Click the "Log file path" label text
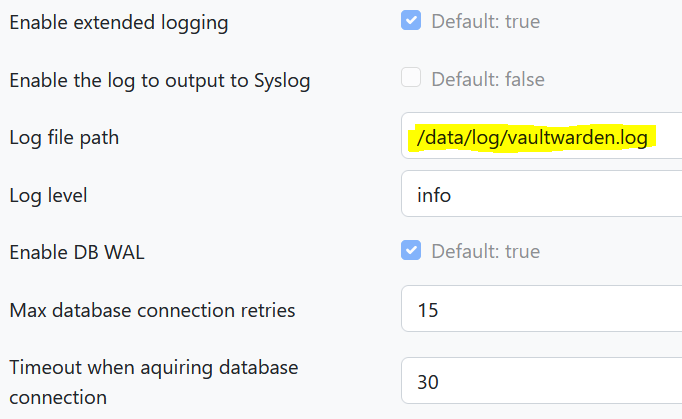Viewport: 682px width, 419px height. point(64,138)
